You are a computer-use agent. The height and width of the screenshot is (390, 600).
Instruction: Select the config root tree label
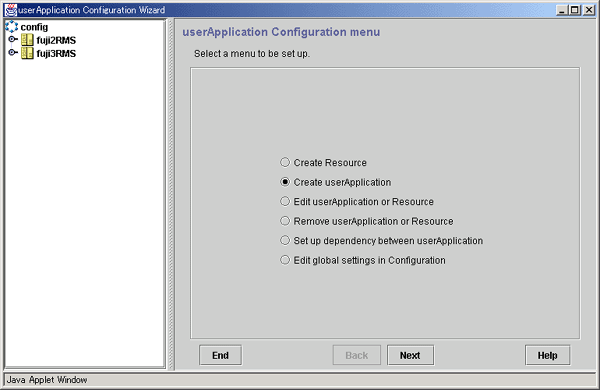click(x=34, y=27)
